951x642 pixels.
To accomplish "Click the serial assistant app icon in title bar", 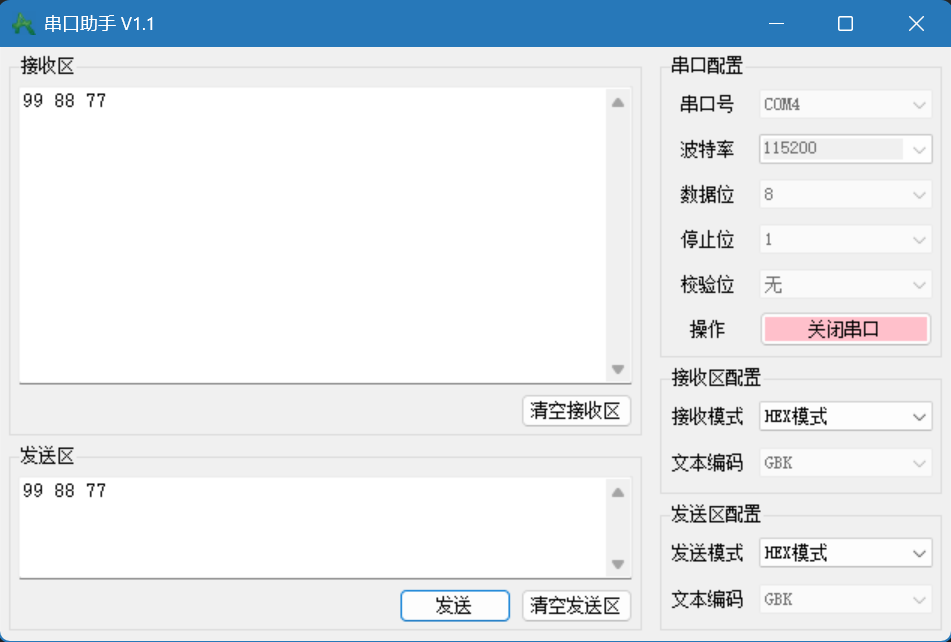I will point(23,24).
